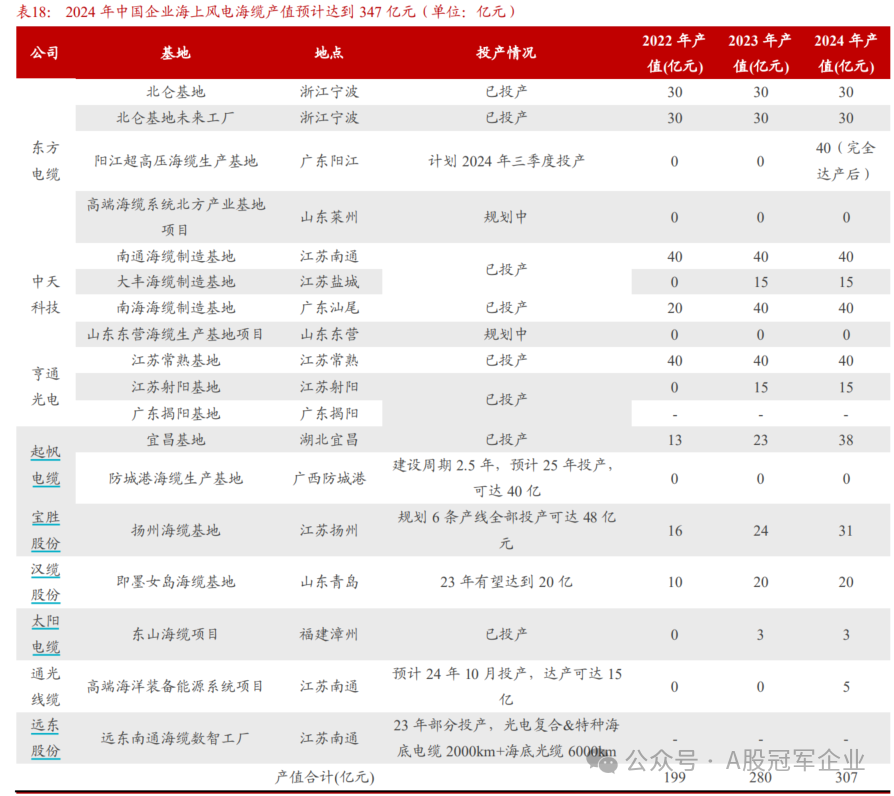
Task: Click the 2023年产值(亿元) column header
Action: pos(760,53)
